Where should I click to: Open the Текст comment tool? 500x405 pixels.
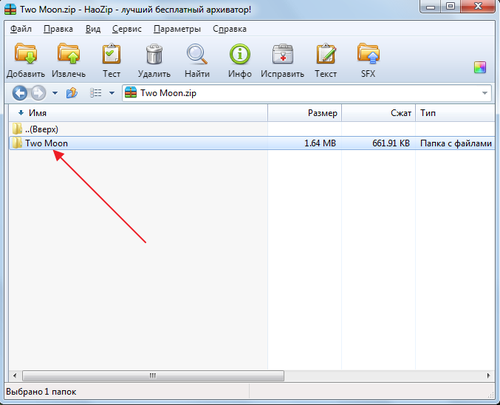click(326, 60)
